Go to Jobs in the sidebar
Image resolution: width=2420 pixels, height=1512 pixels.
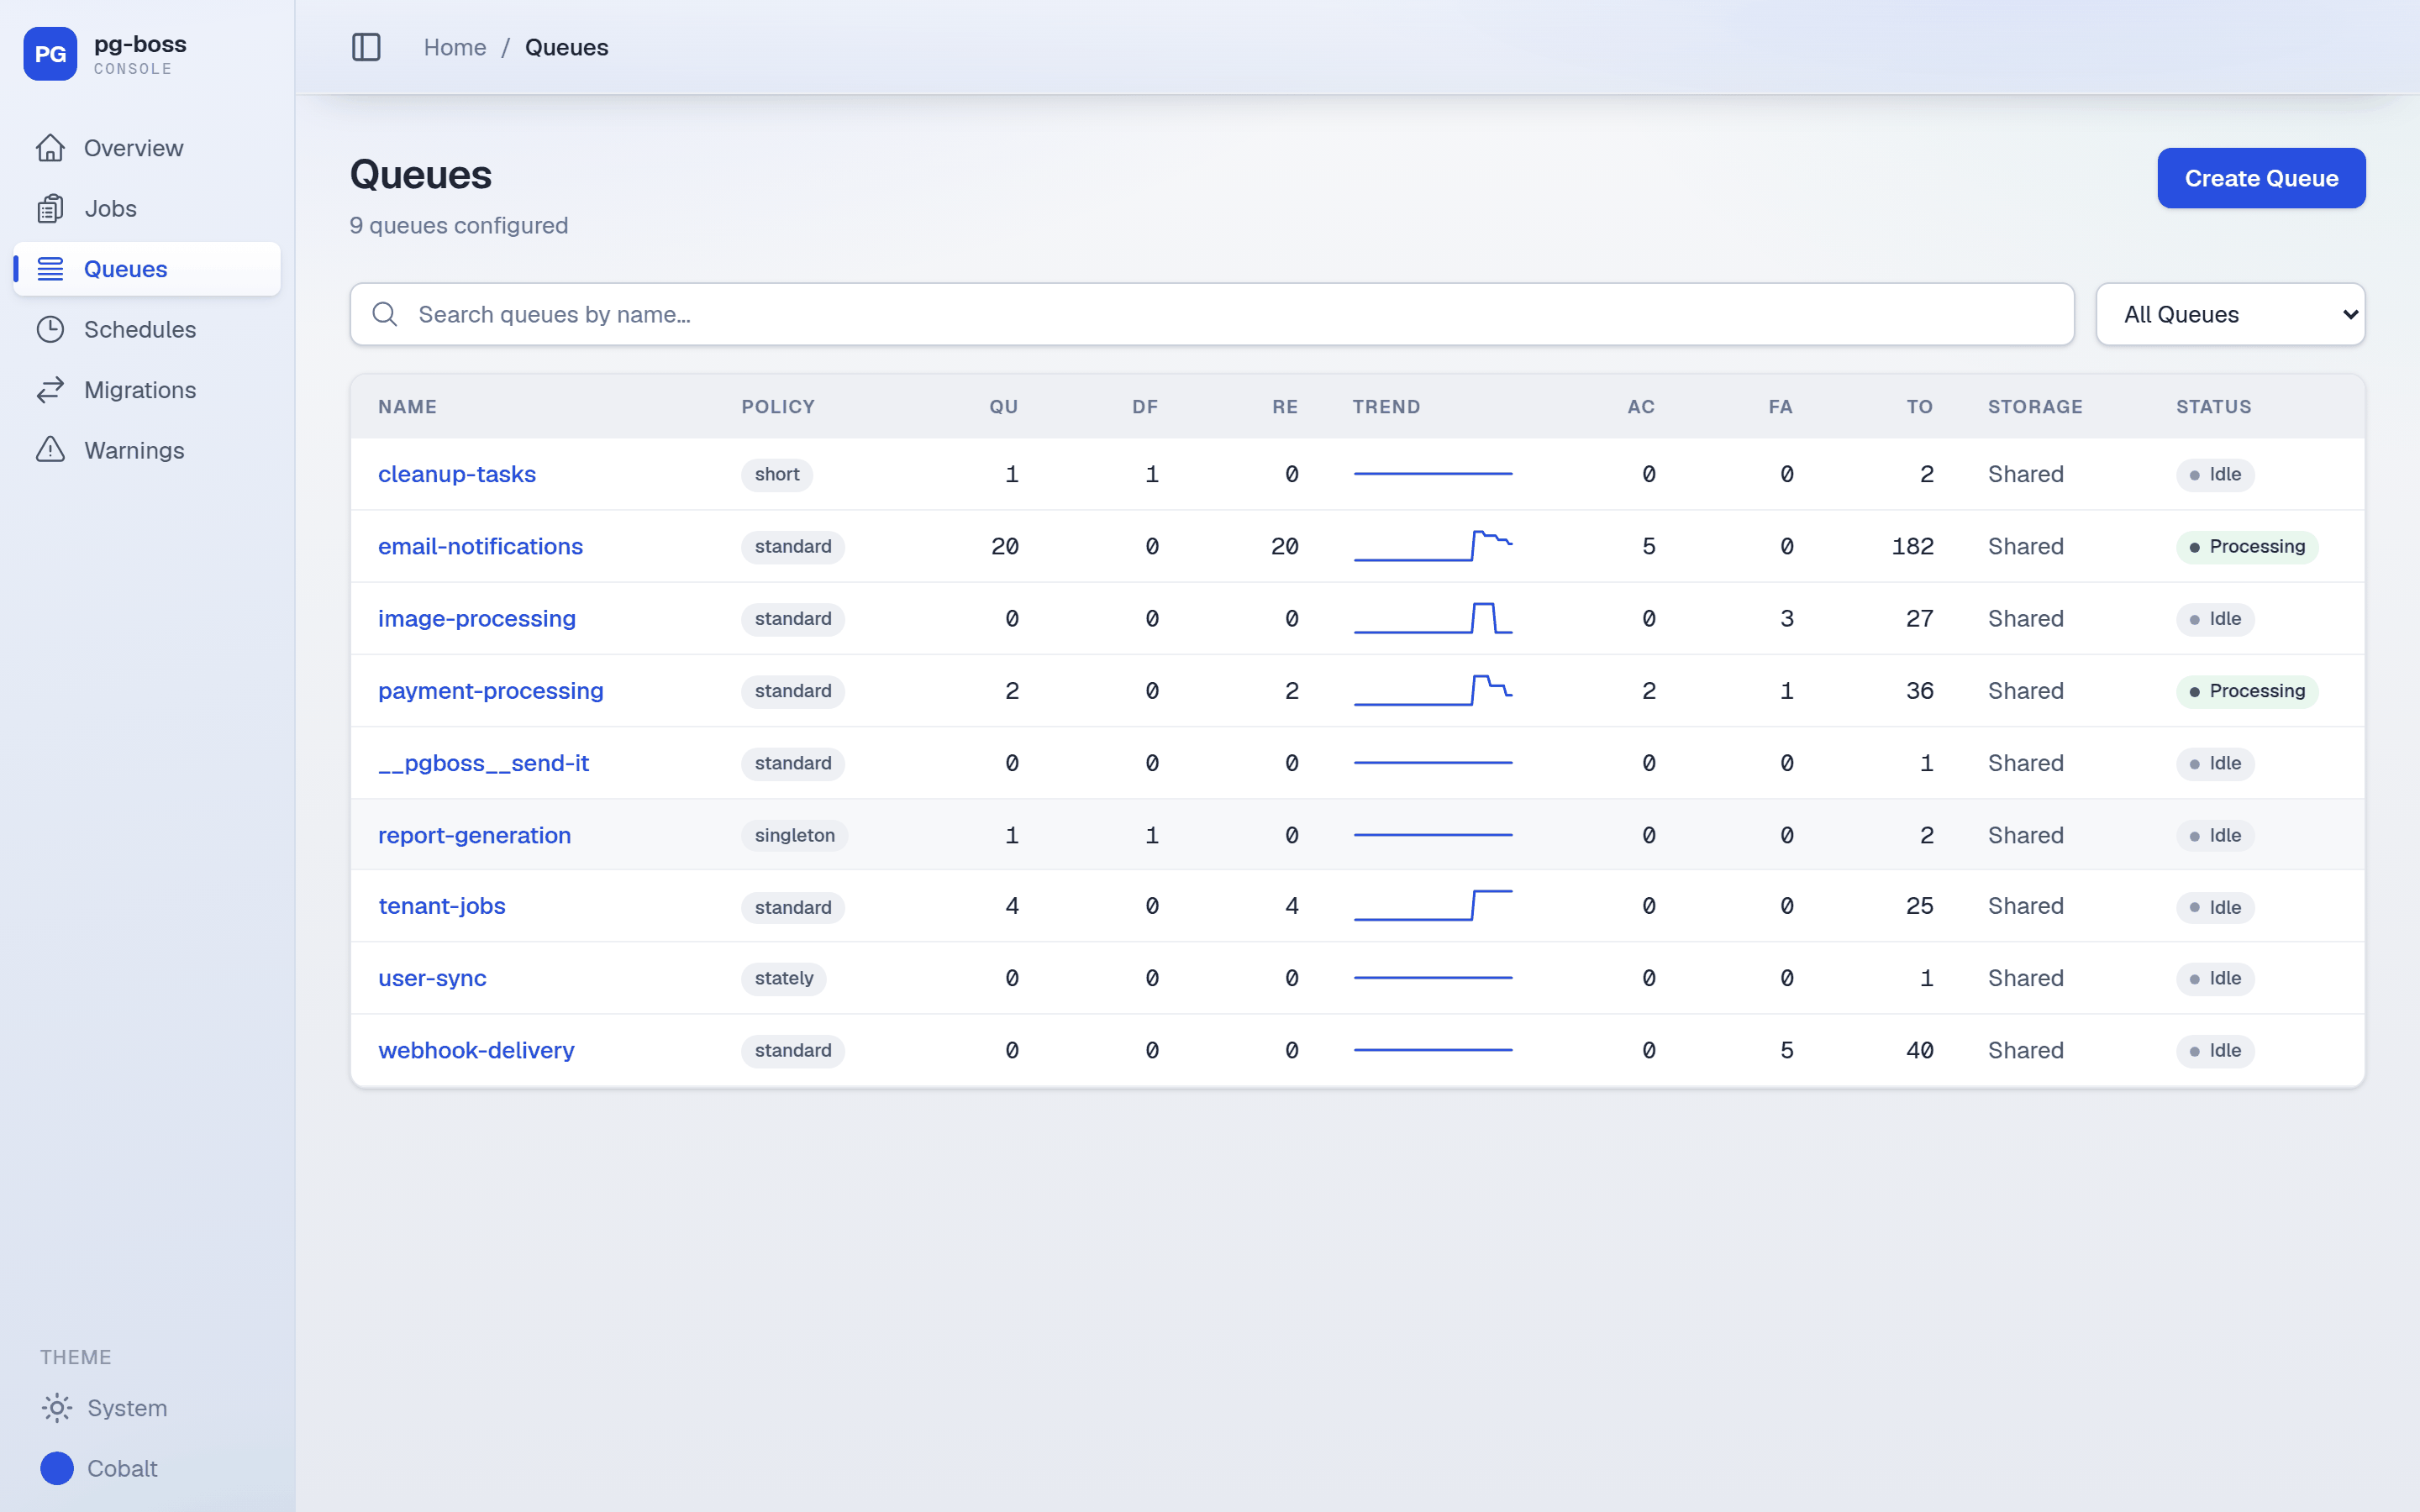(147, 208)
